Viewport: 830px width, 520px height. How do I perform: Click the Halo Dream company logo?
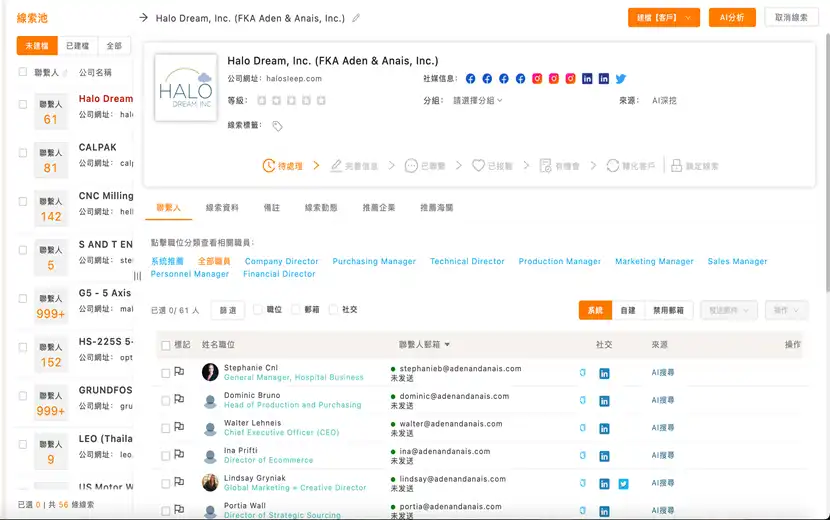pos(186,88)
